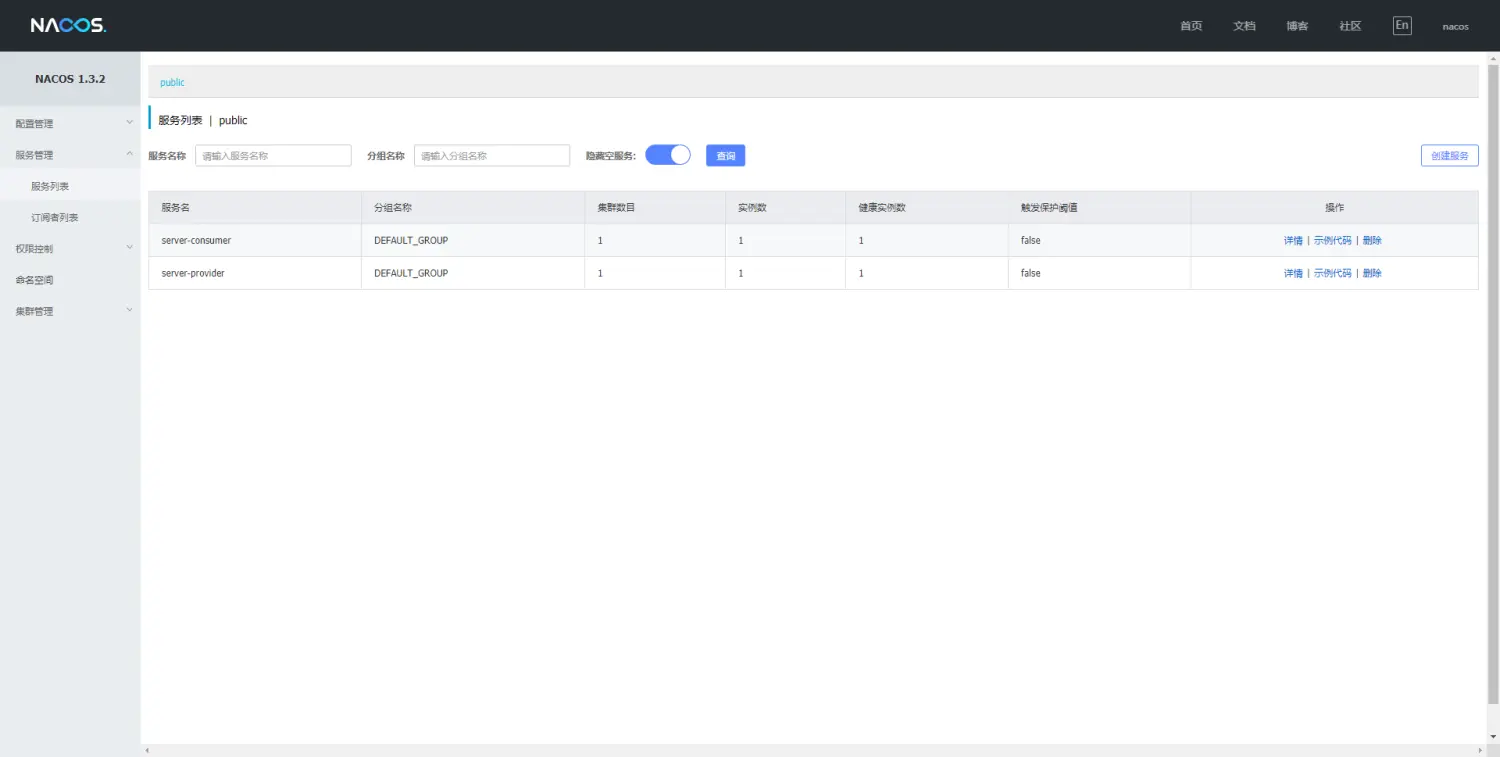The image size is (1500, 757).
Task: Go to 首页 in the top navigation
Action: tap(1191, 26)
